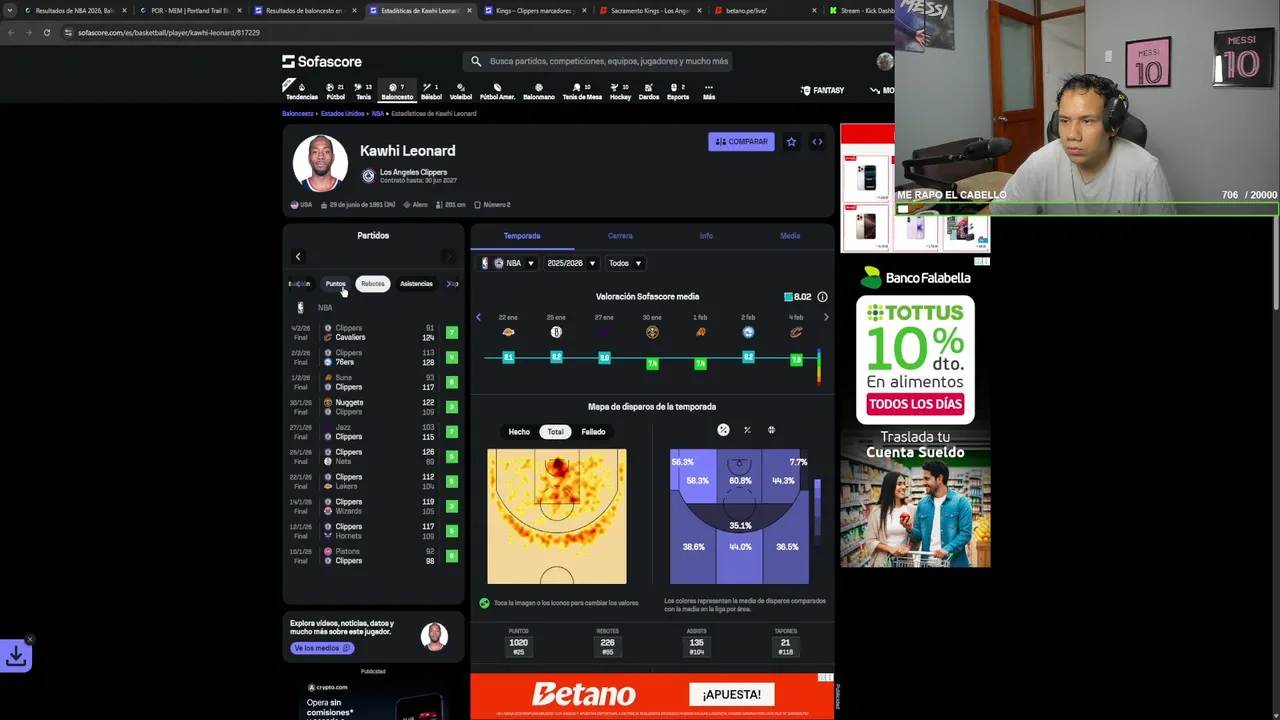
Task: Switch to the Temporada tab
Action: pyautogui.click(x=522, y=236)
